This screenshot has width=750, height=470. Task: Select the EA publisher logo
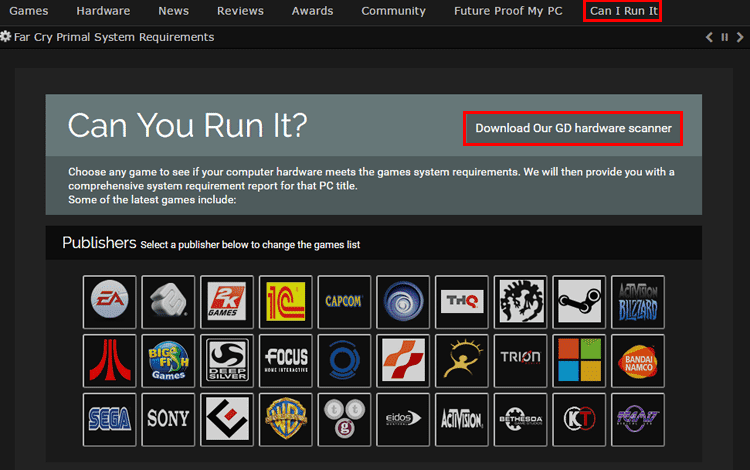coord(110,302)
